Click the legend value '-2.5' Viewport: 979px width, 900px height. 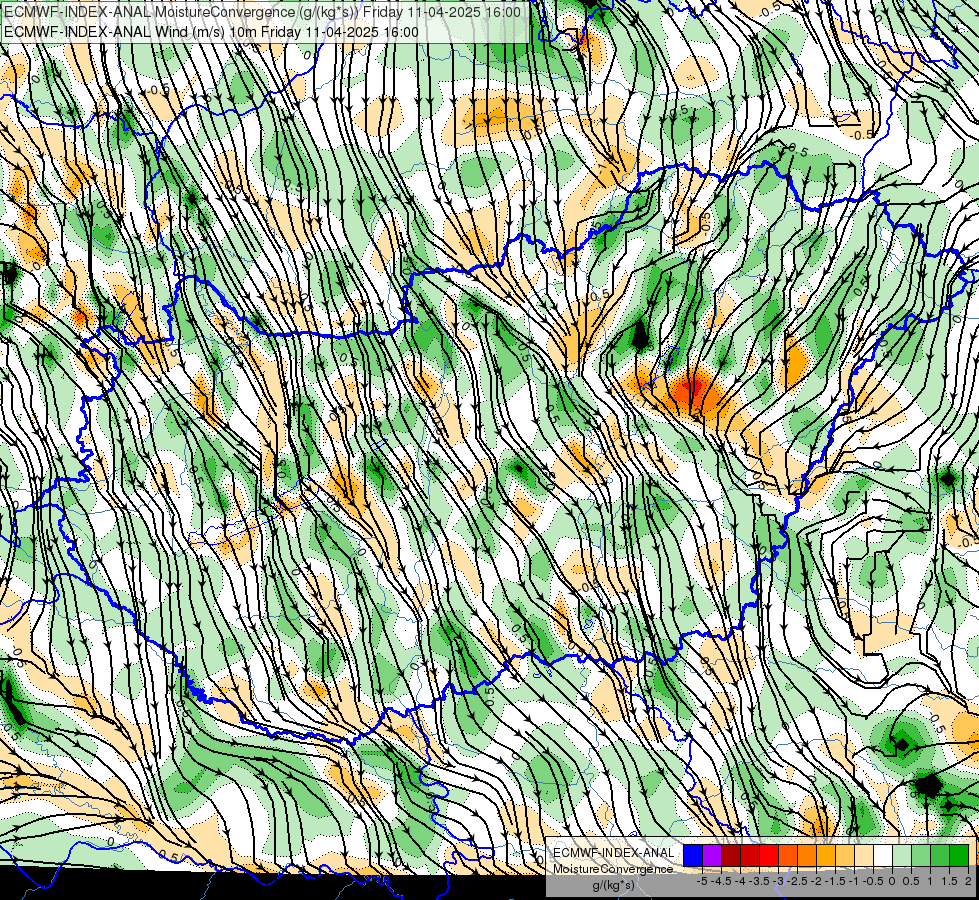pyautogui.click(x=799, y=881)
